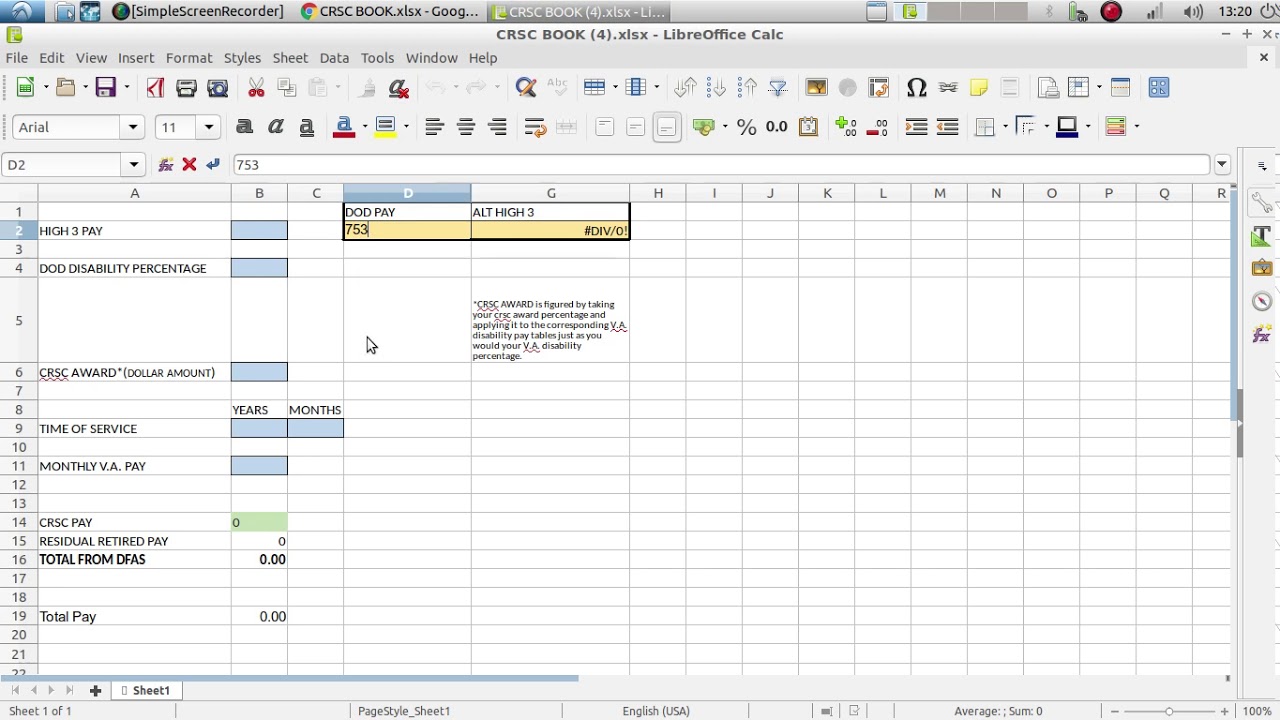Viewport: 1280px width, 720px height.
Task: Switch to the SimpleScreenRecorder taskbar window
Action: tap(197, 12)
